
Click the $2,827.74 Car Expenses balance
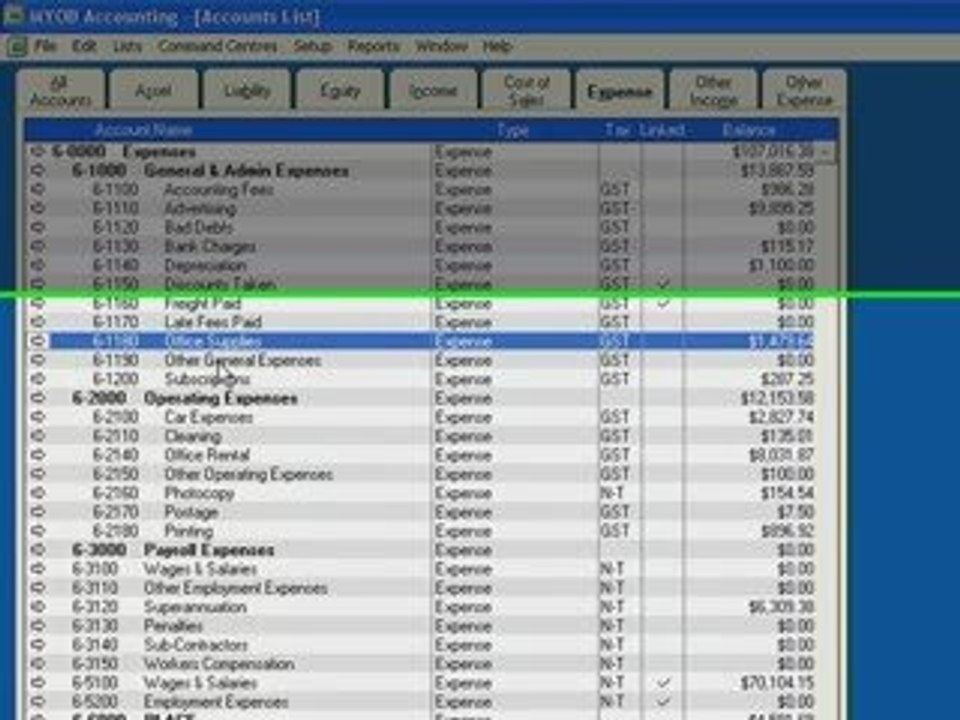click(x=781, y=417)
